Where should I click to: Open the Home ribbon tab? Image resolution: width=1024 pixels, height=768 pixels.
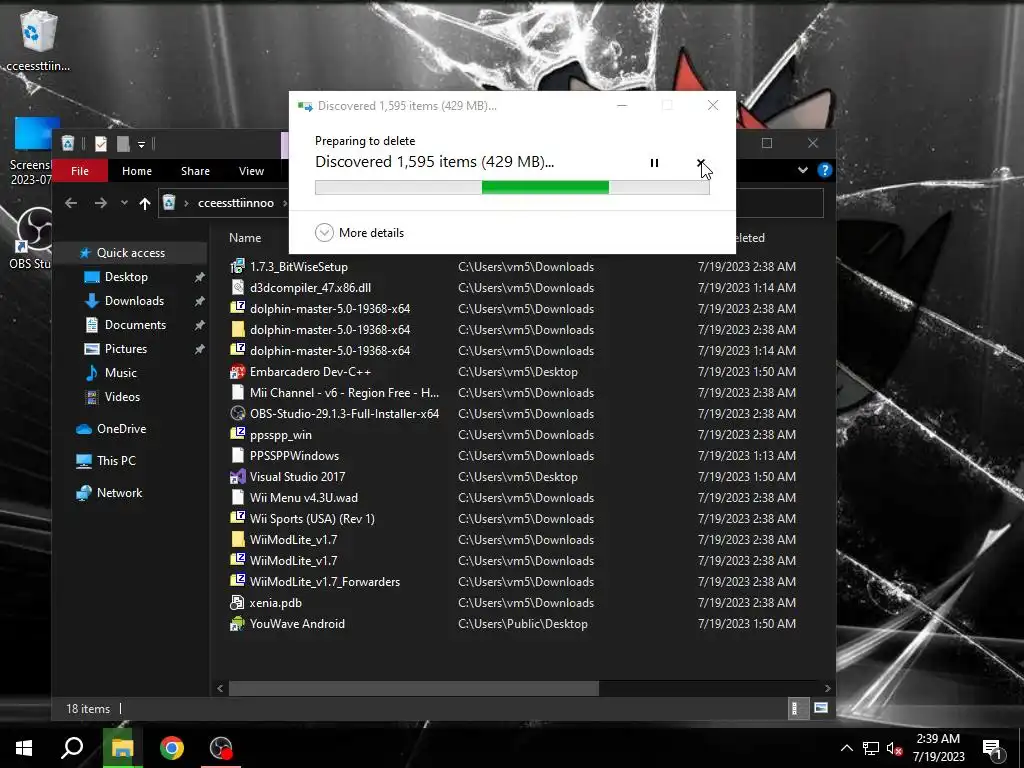click(136, 170)
